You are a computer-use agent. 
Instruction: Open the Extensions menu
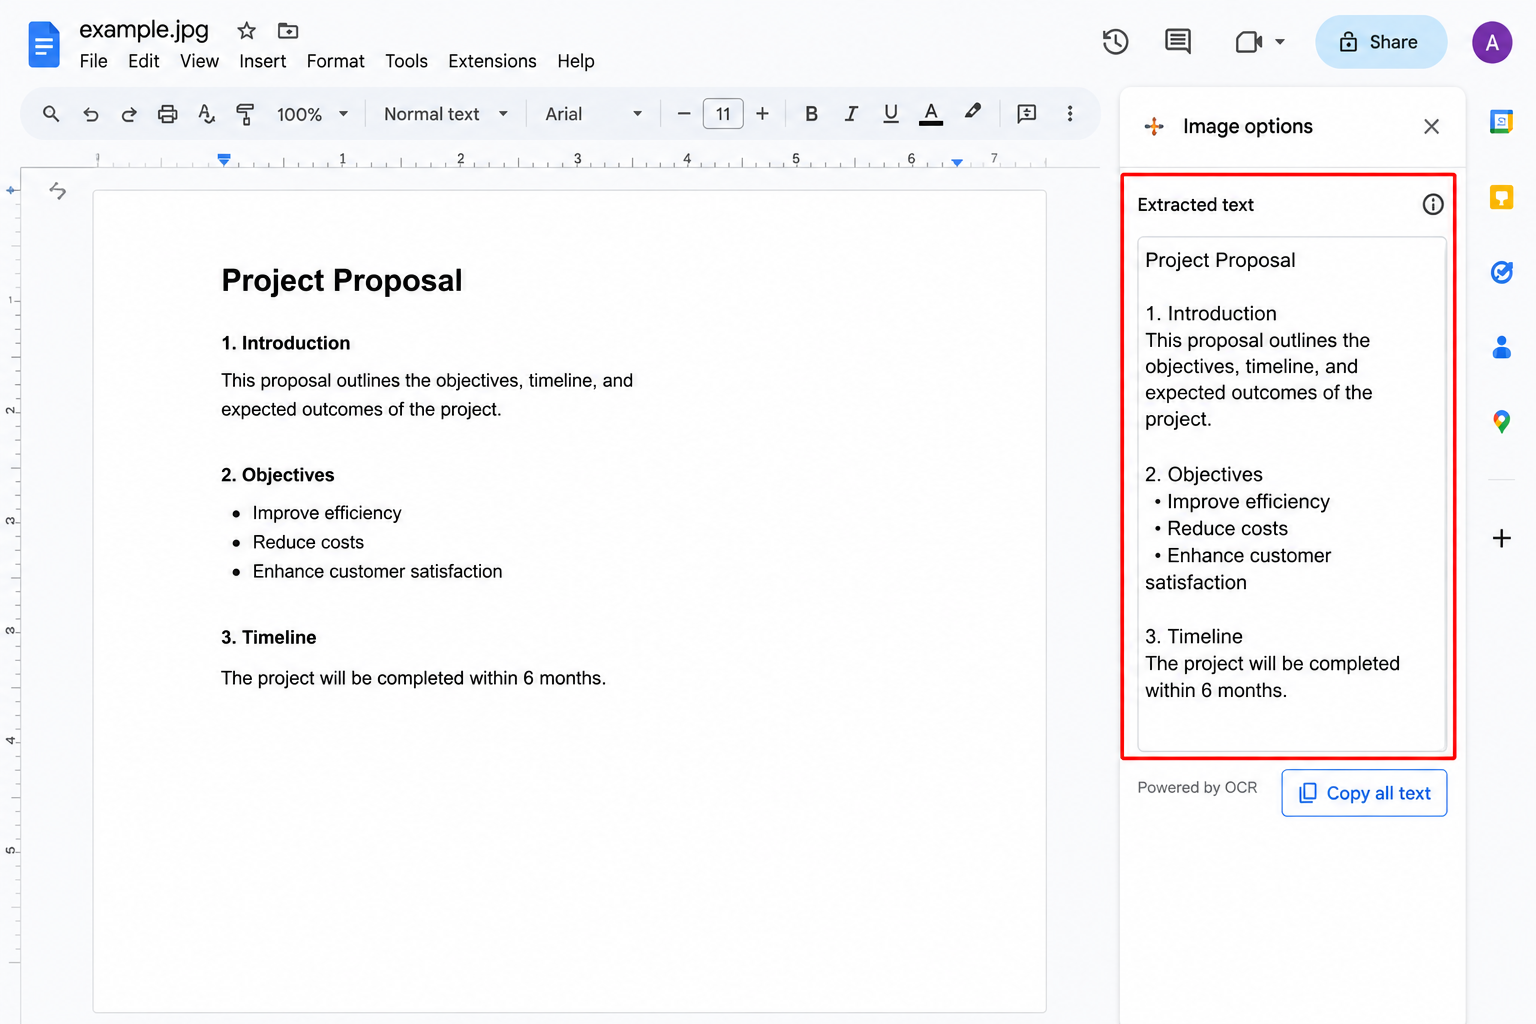(x=492, y=61)
